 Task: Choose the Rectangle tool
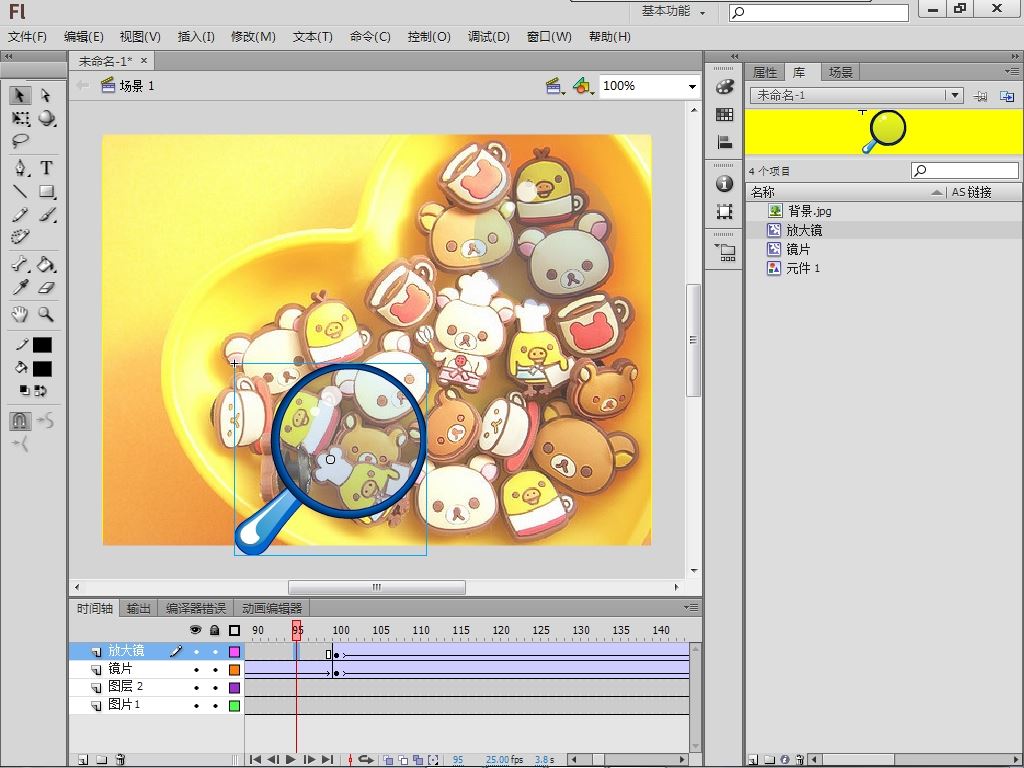pyautogui.click(x=46, y=191)
